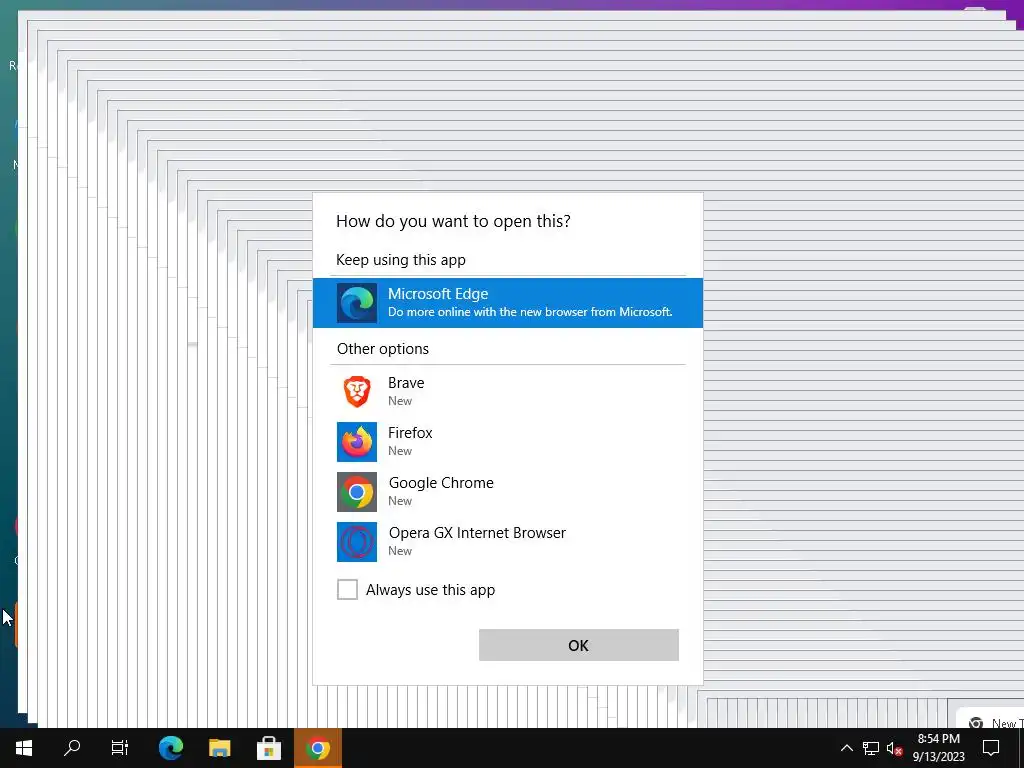Click "Opera GX Internet Browser" name text

[x=477, y=533]
